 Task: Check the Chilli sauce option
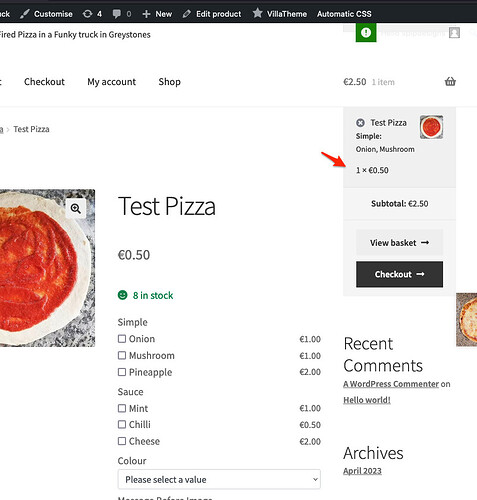point(122,425)
